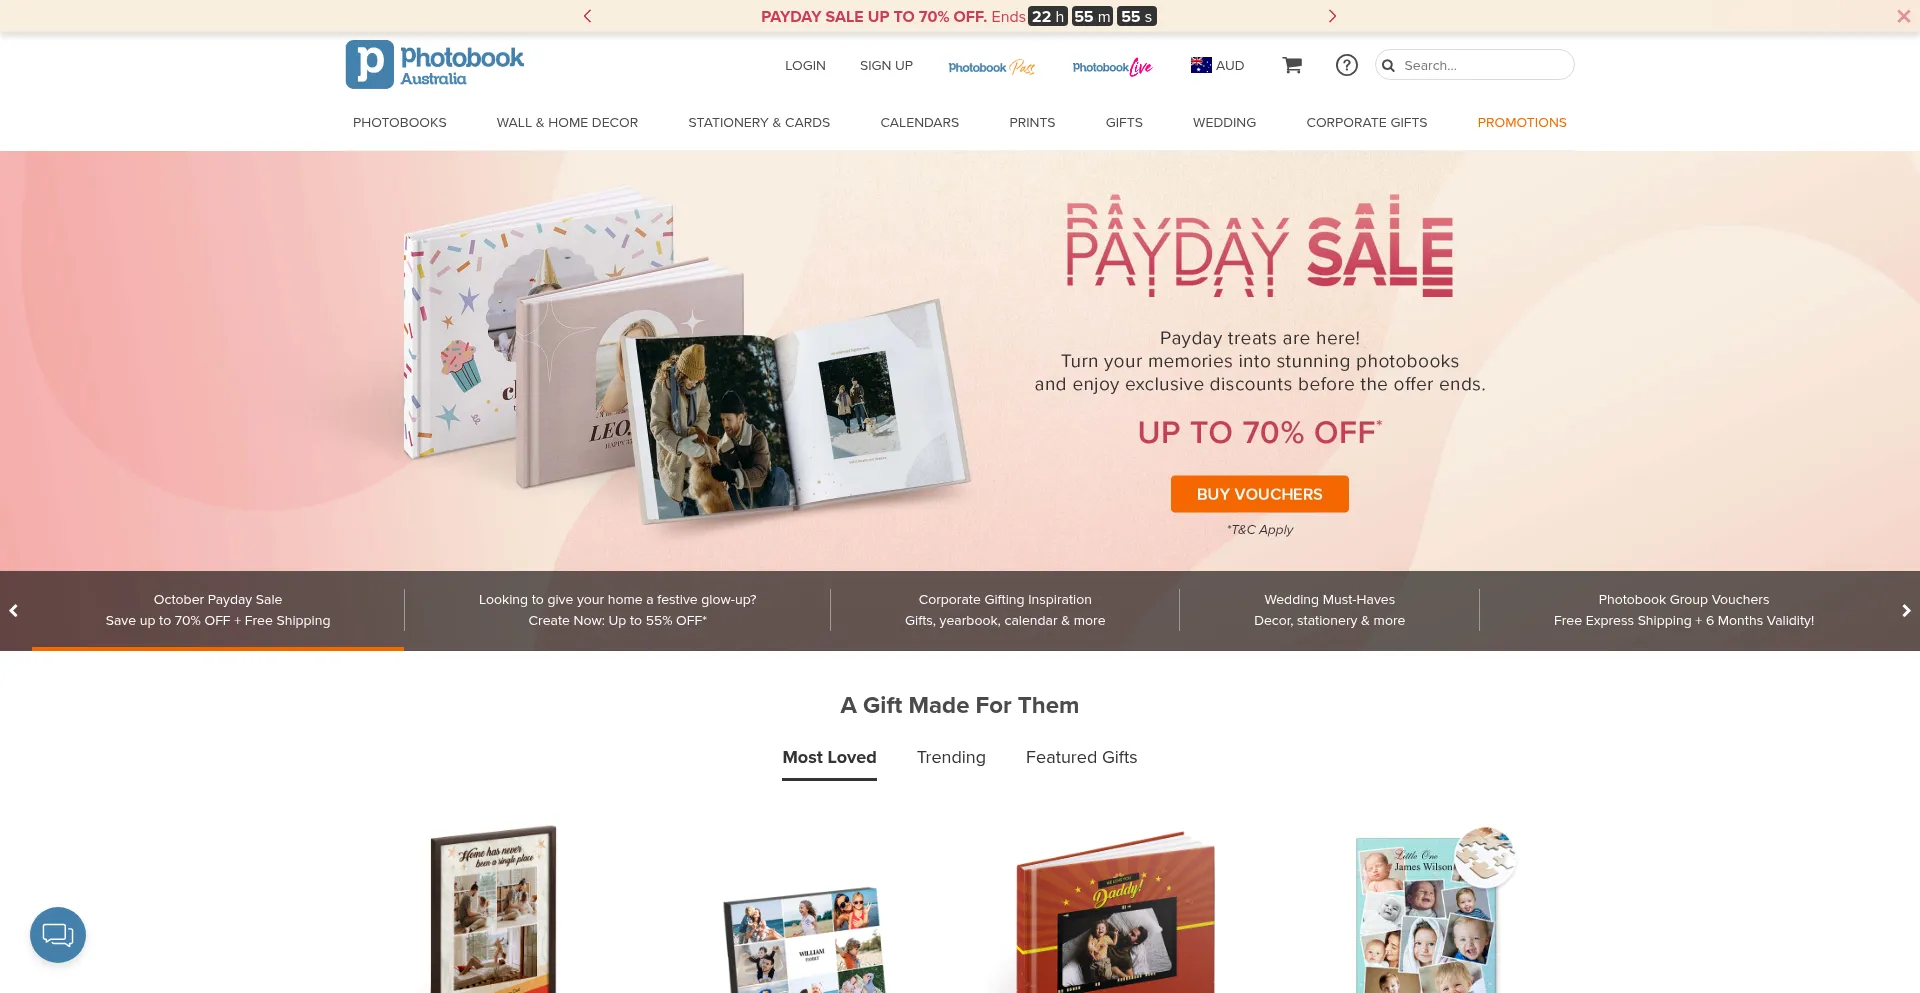Go back in promo carousel with left arrow
The width and height of the screenshot is (1920, 993).
click(14, 611)
